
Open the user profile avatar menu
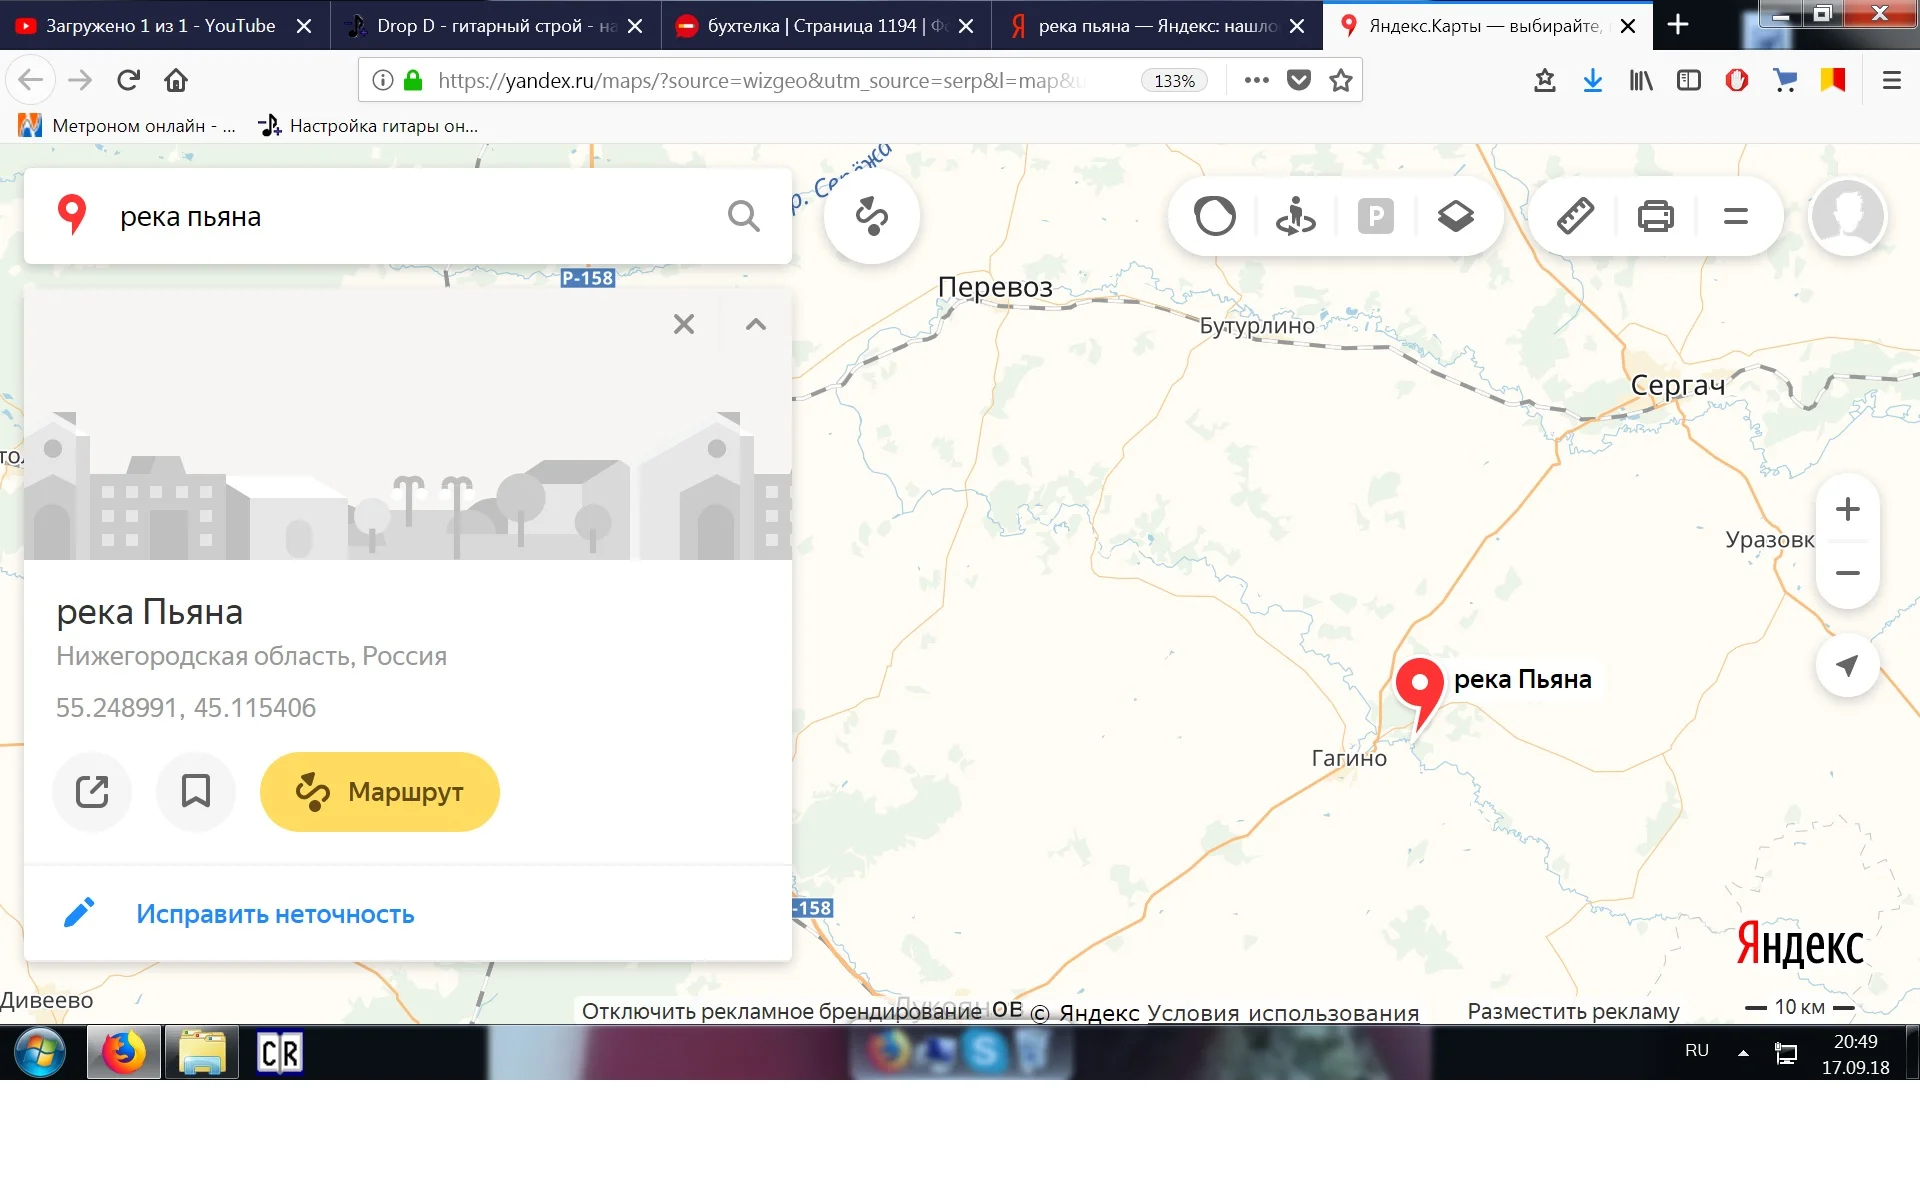pyautogui.click(x=1848, y=215)
